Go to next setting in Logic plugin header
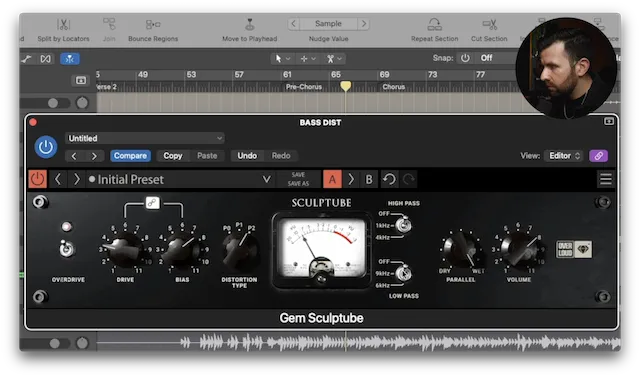The width and height of the screenshot is (640, 377). point(94,156)
